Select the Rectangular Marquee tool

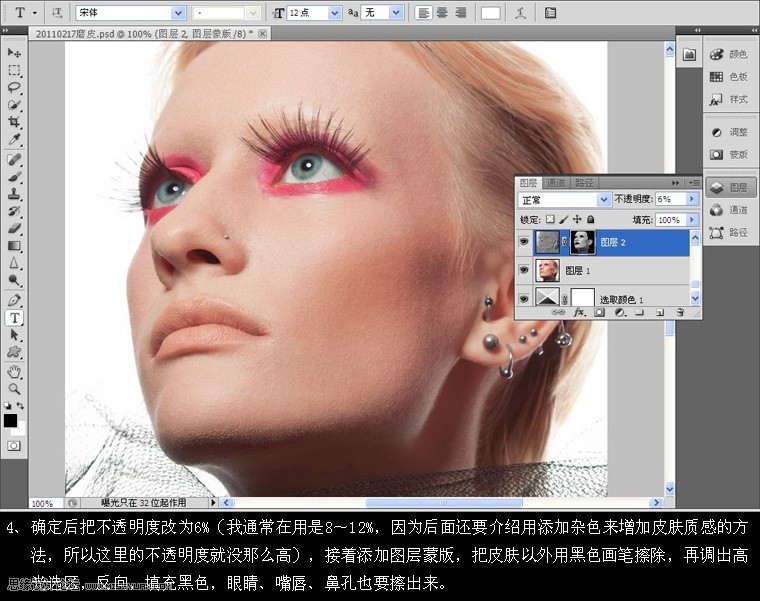point(14,70)
